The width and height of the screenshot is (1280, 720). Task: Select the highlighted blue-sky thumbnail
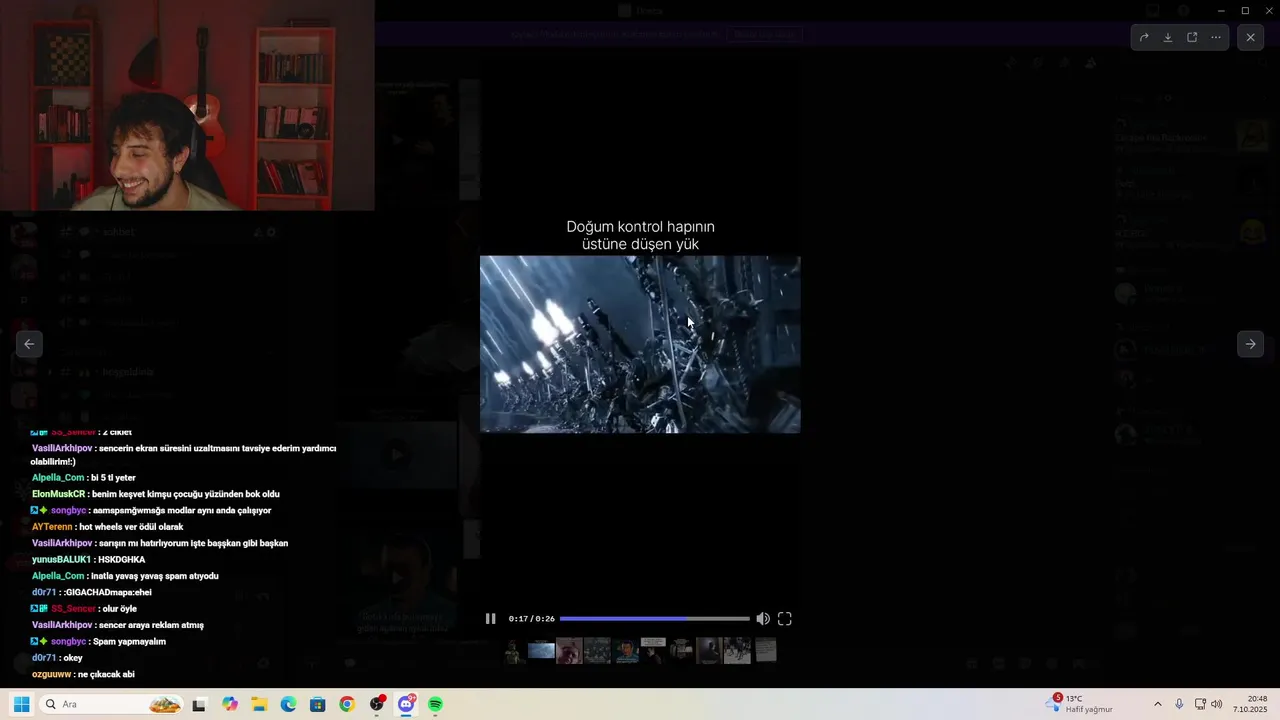[x=541, y=650]
